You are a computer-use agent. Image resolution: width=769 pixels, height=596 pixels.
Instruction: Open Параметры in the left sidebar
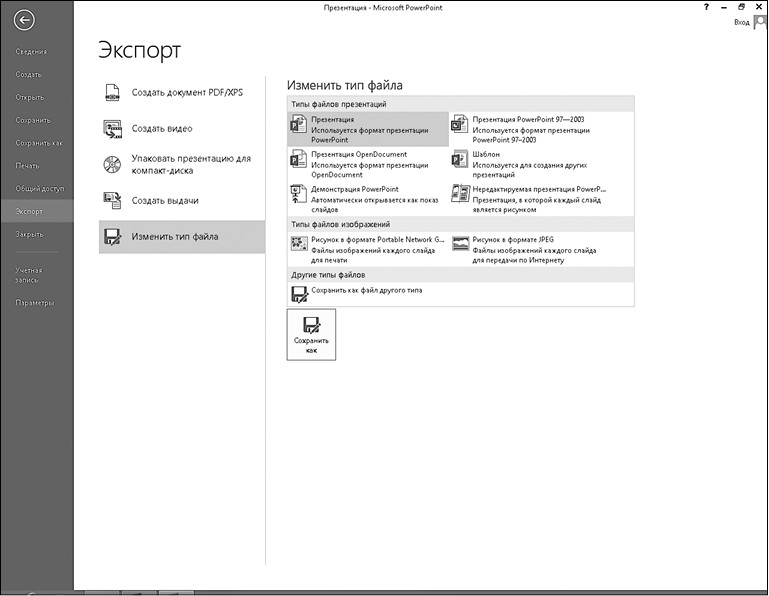coord(34,302)
